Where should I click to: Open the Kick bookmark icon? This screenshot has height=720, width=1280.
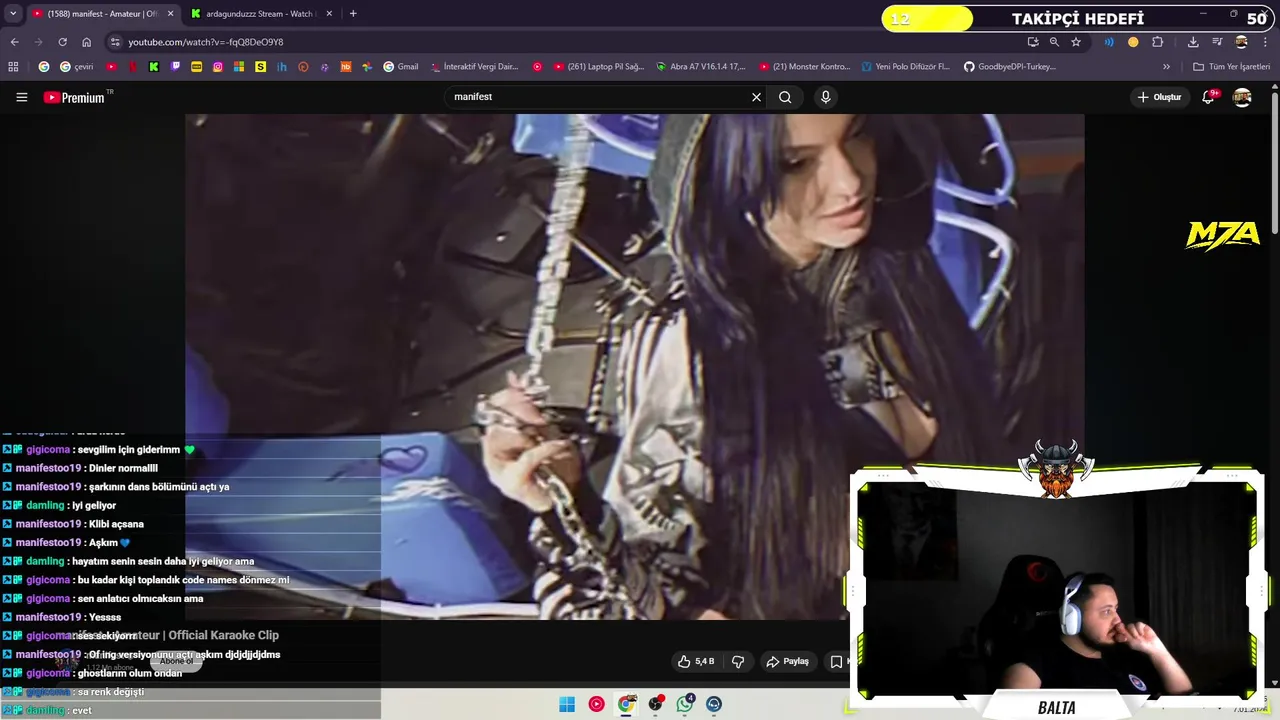pyautogui.click(x=154, y=67)
